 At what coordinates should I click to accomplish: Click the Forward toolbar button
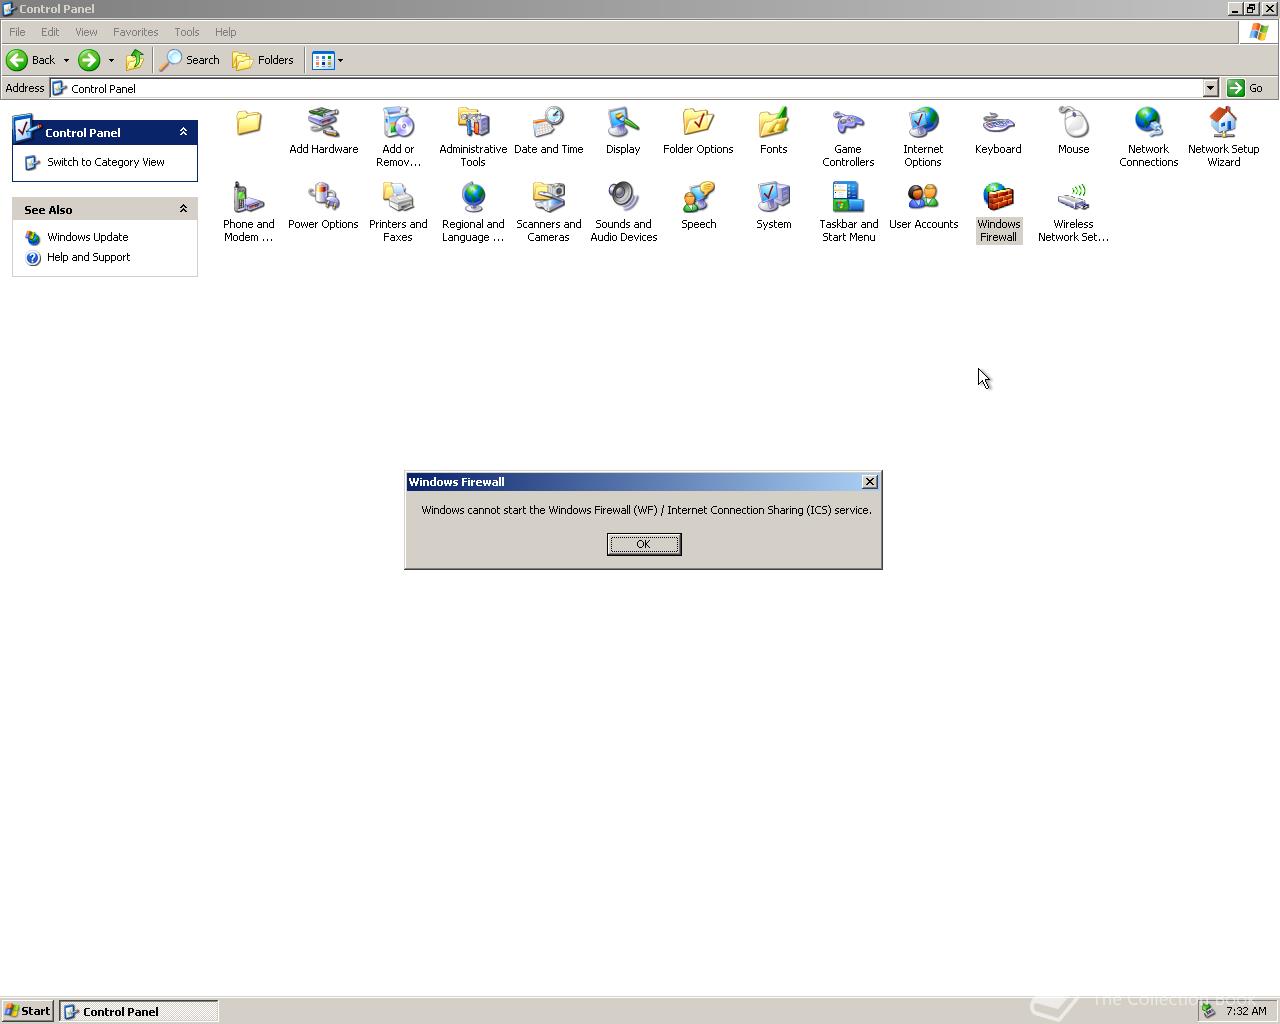pos(89,60)
